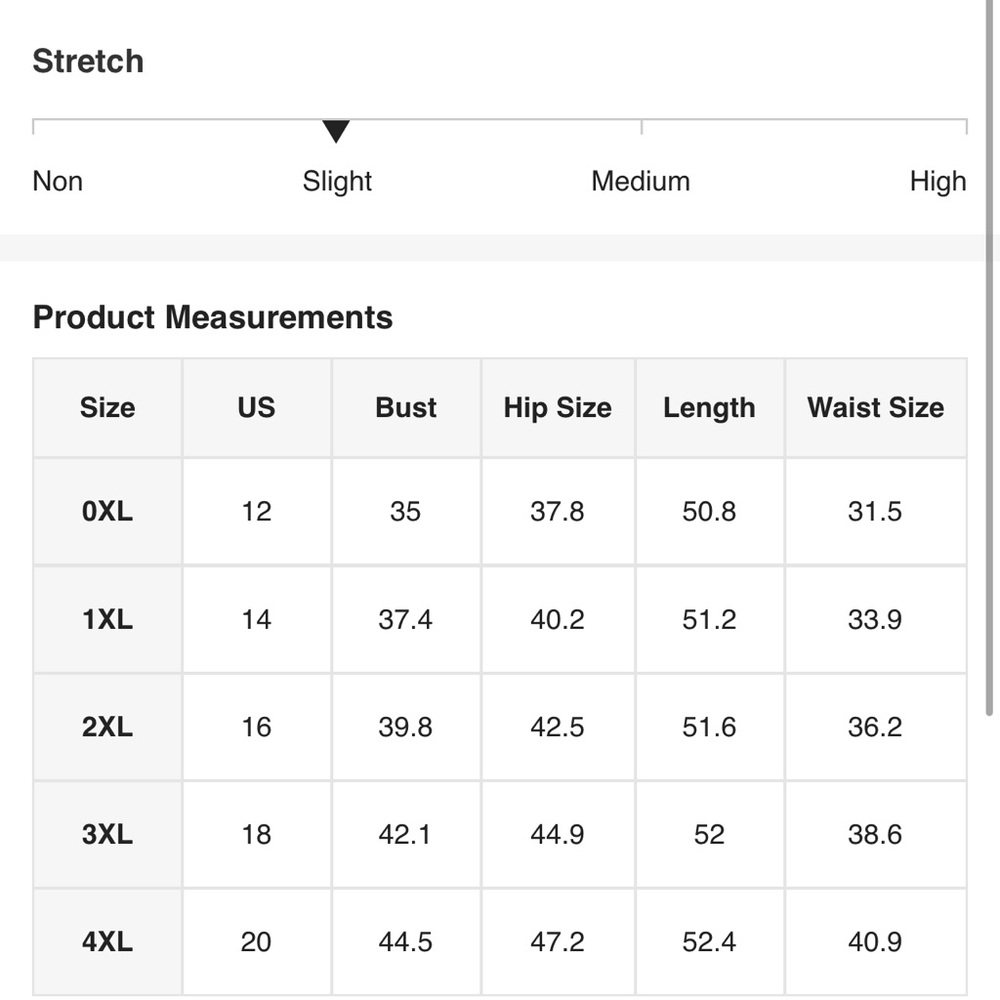
Task: Click the Product Measurements heading
Action: pos(212,317)
